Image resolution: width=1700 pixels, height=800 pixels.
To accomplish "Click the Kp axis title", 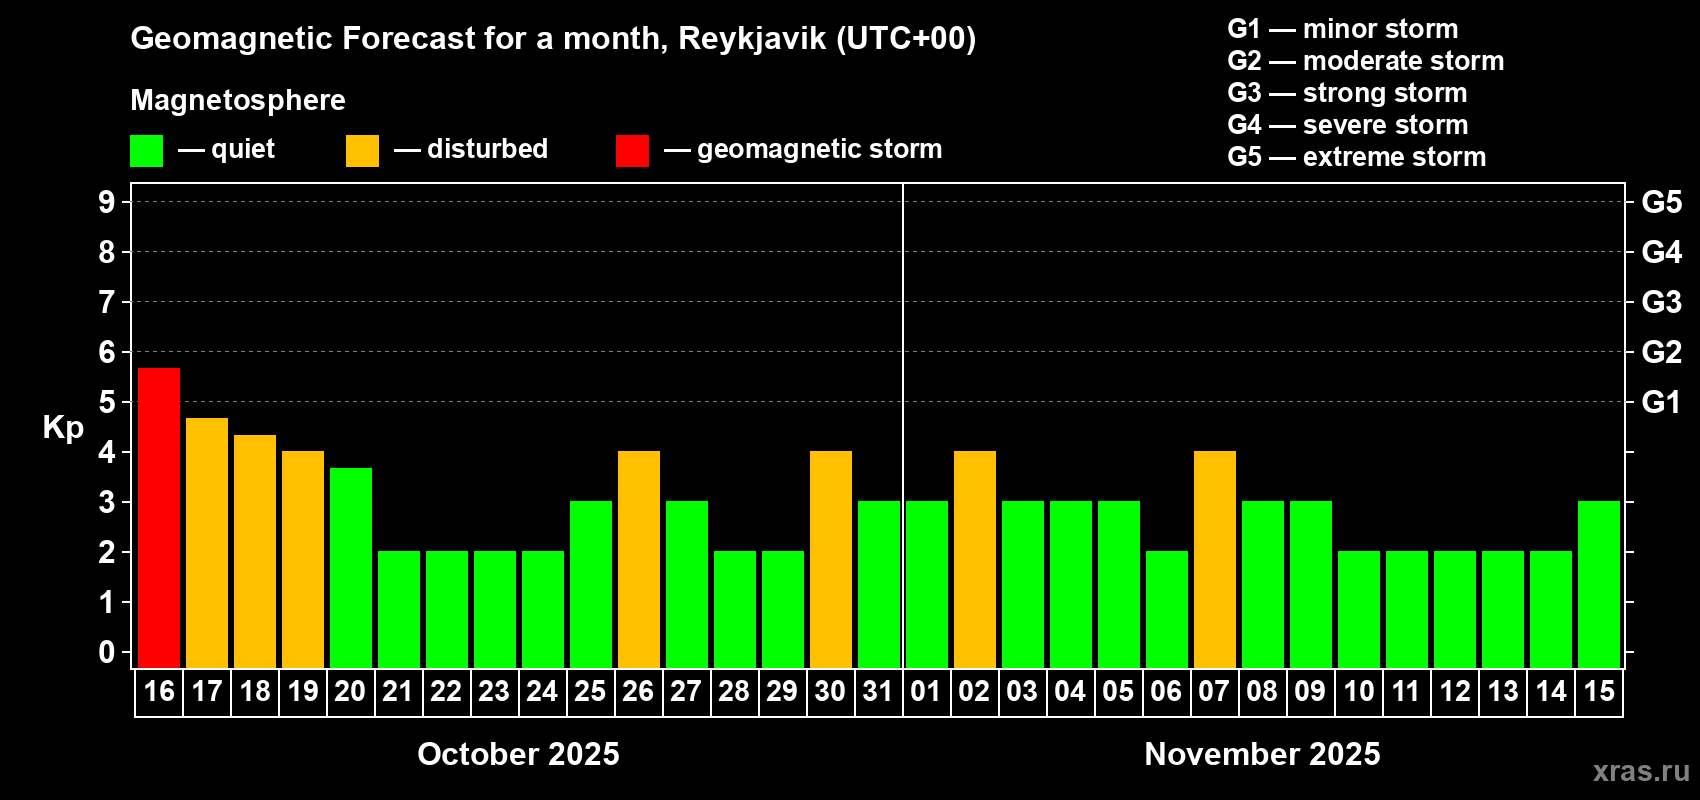I will pyautogui.click(x=63, y=428).
